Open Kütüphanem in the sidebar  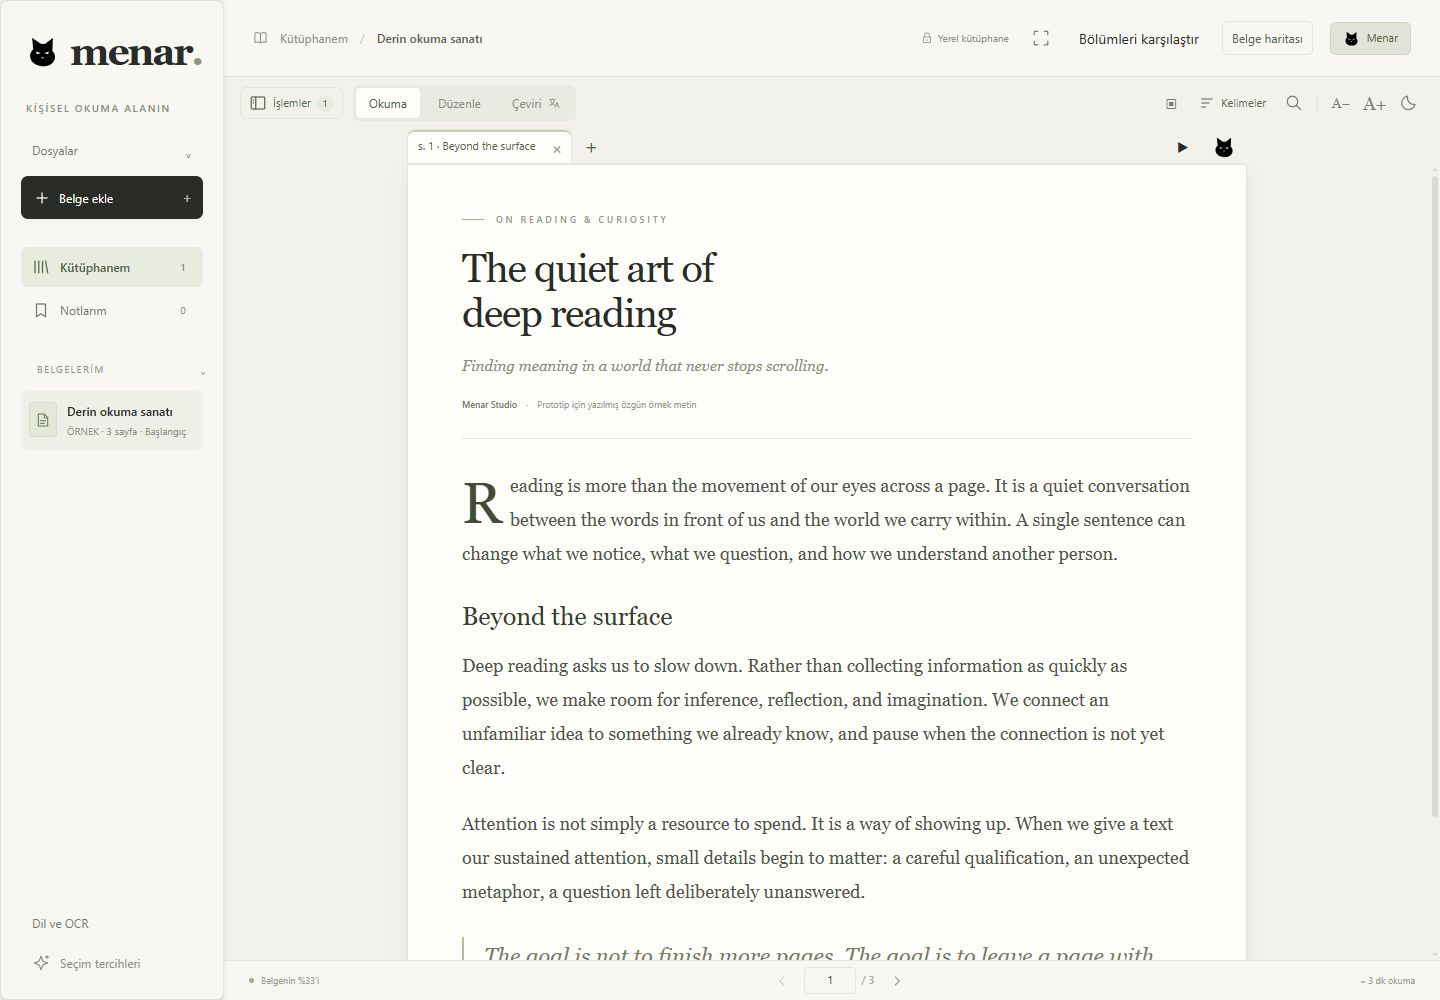(x=112, y=267)
